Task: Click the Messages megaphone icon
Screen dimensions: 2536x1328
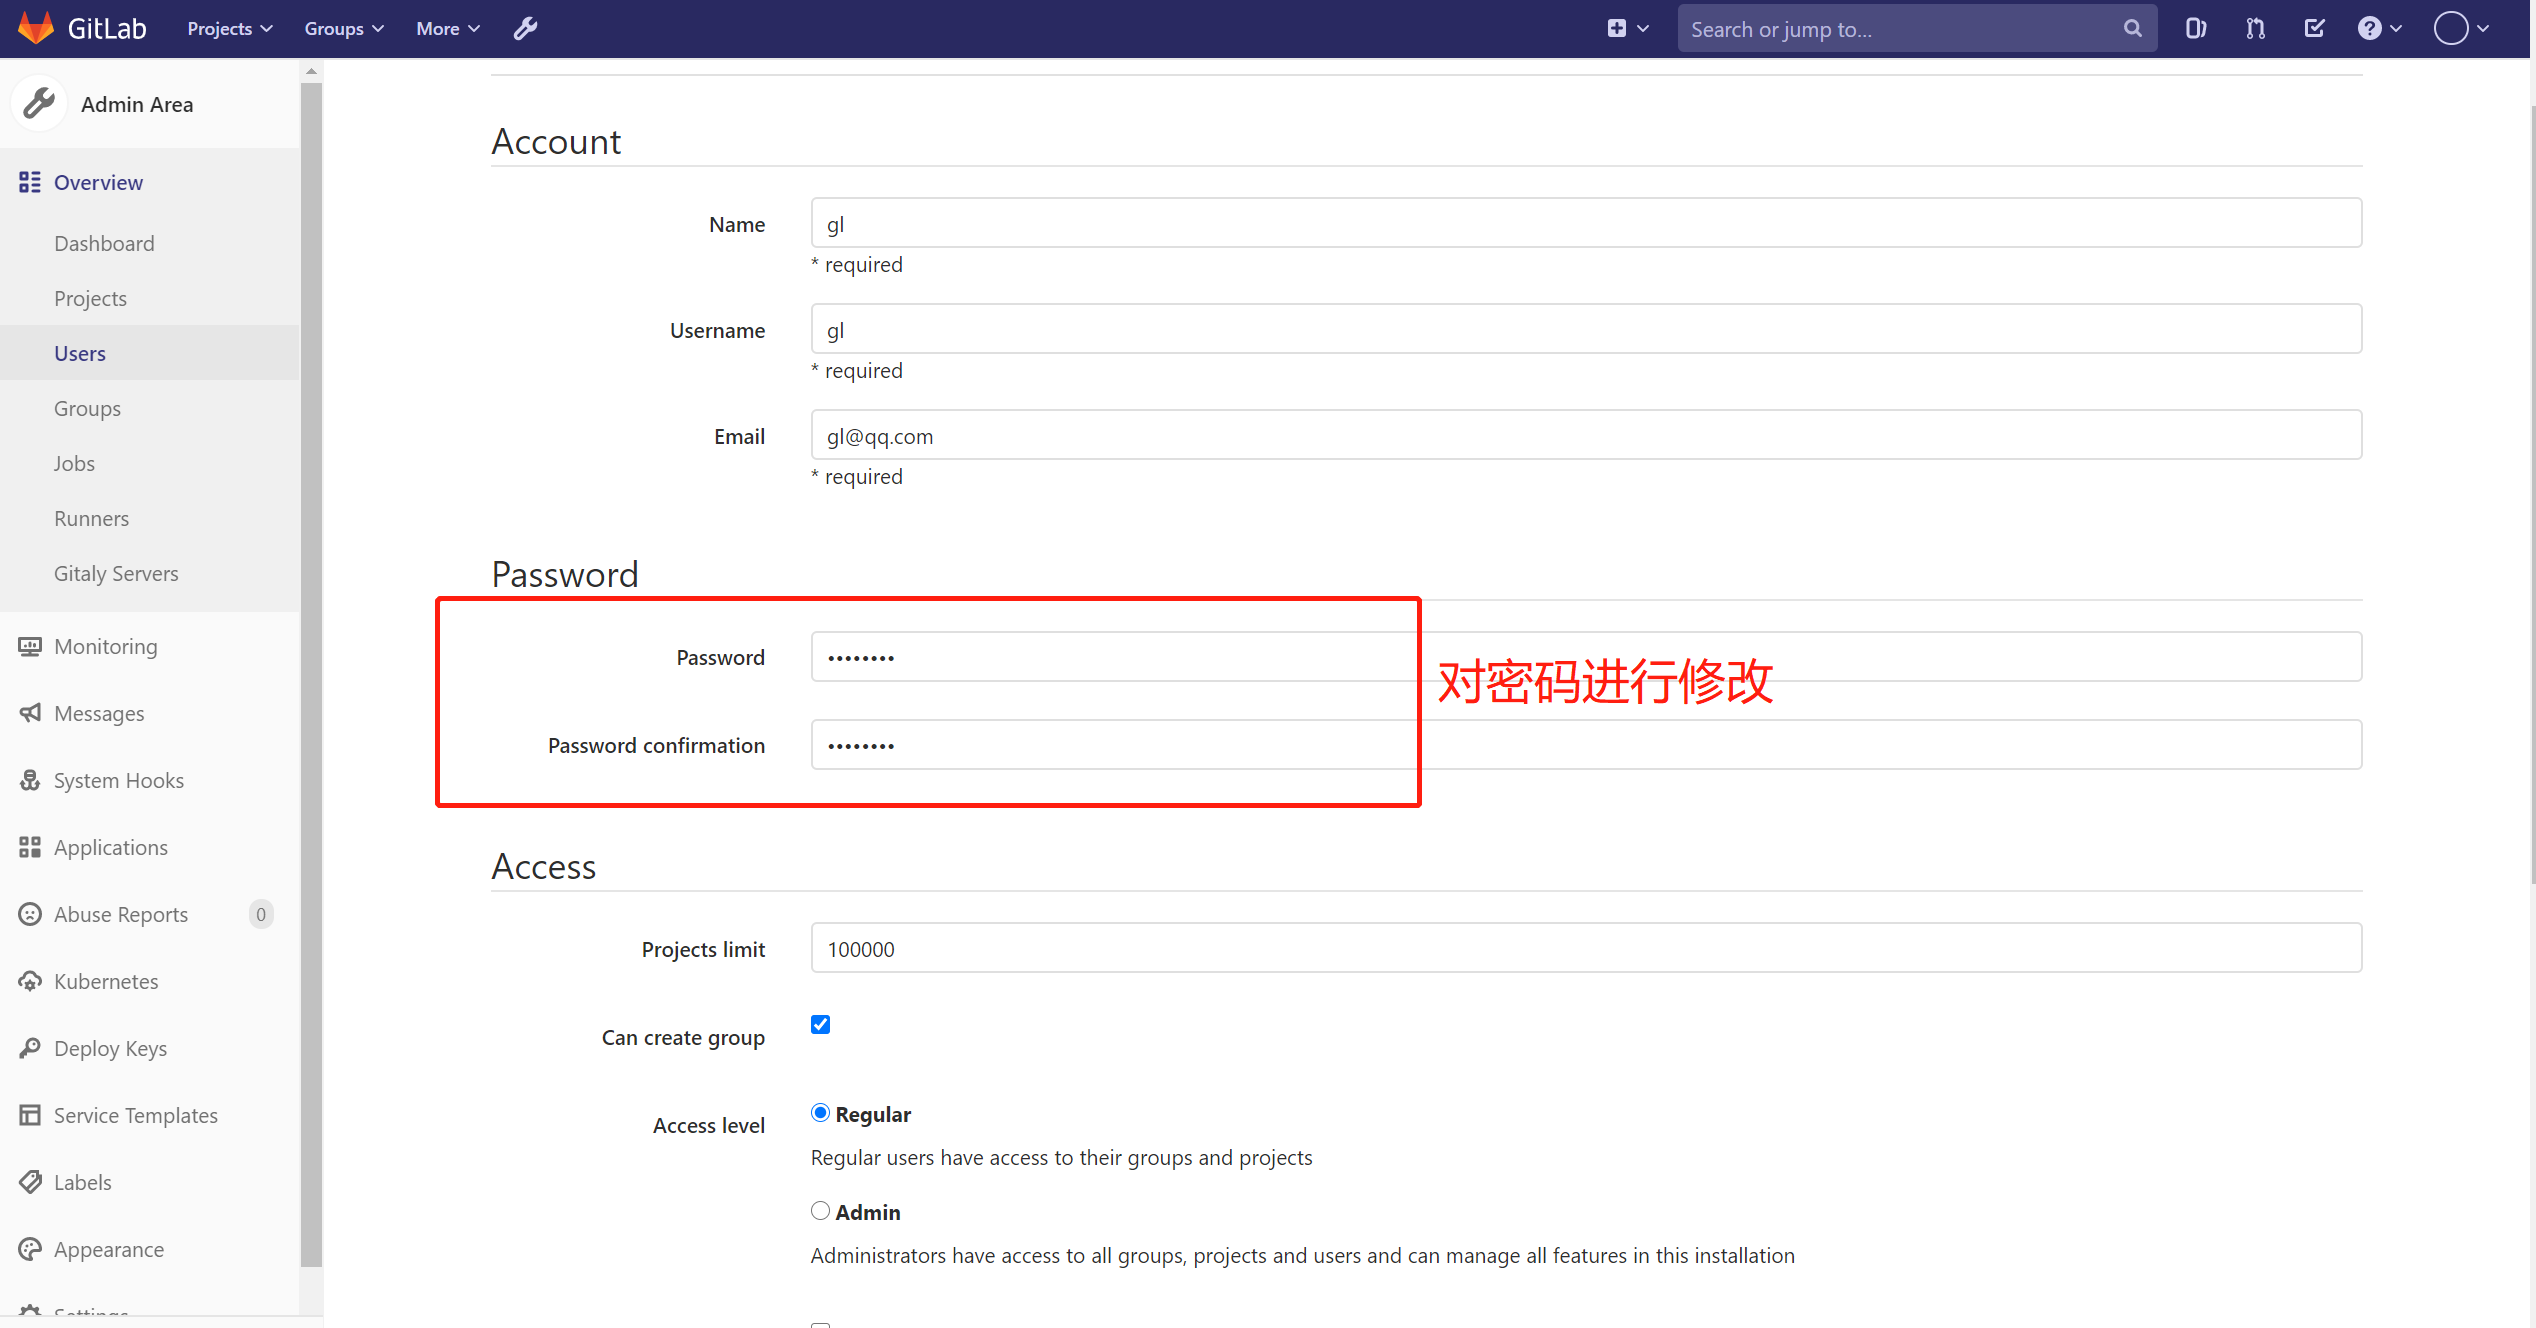Action: [30, 713]
